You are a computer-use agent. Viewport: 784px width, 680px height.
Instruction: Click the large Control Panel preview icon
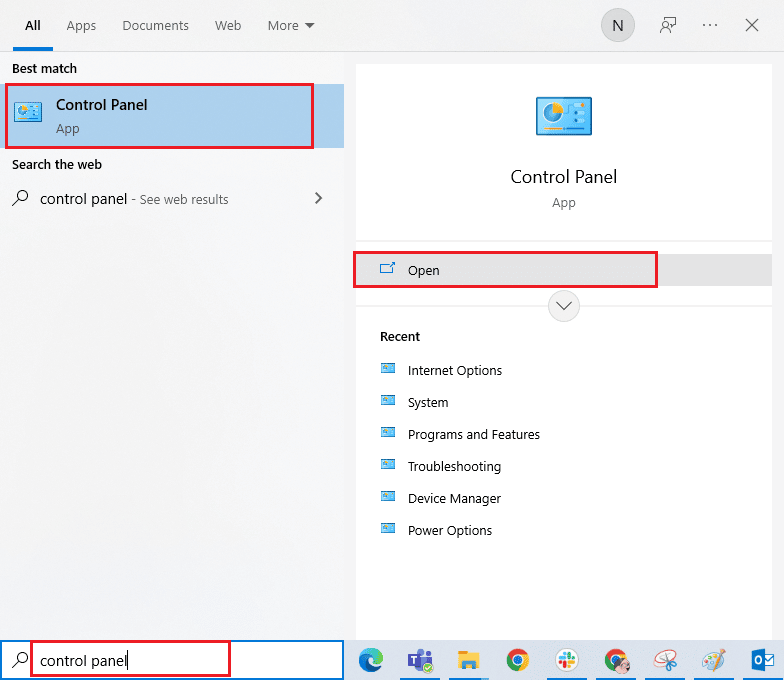coord(564,116)
